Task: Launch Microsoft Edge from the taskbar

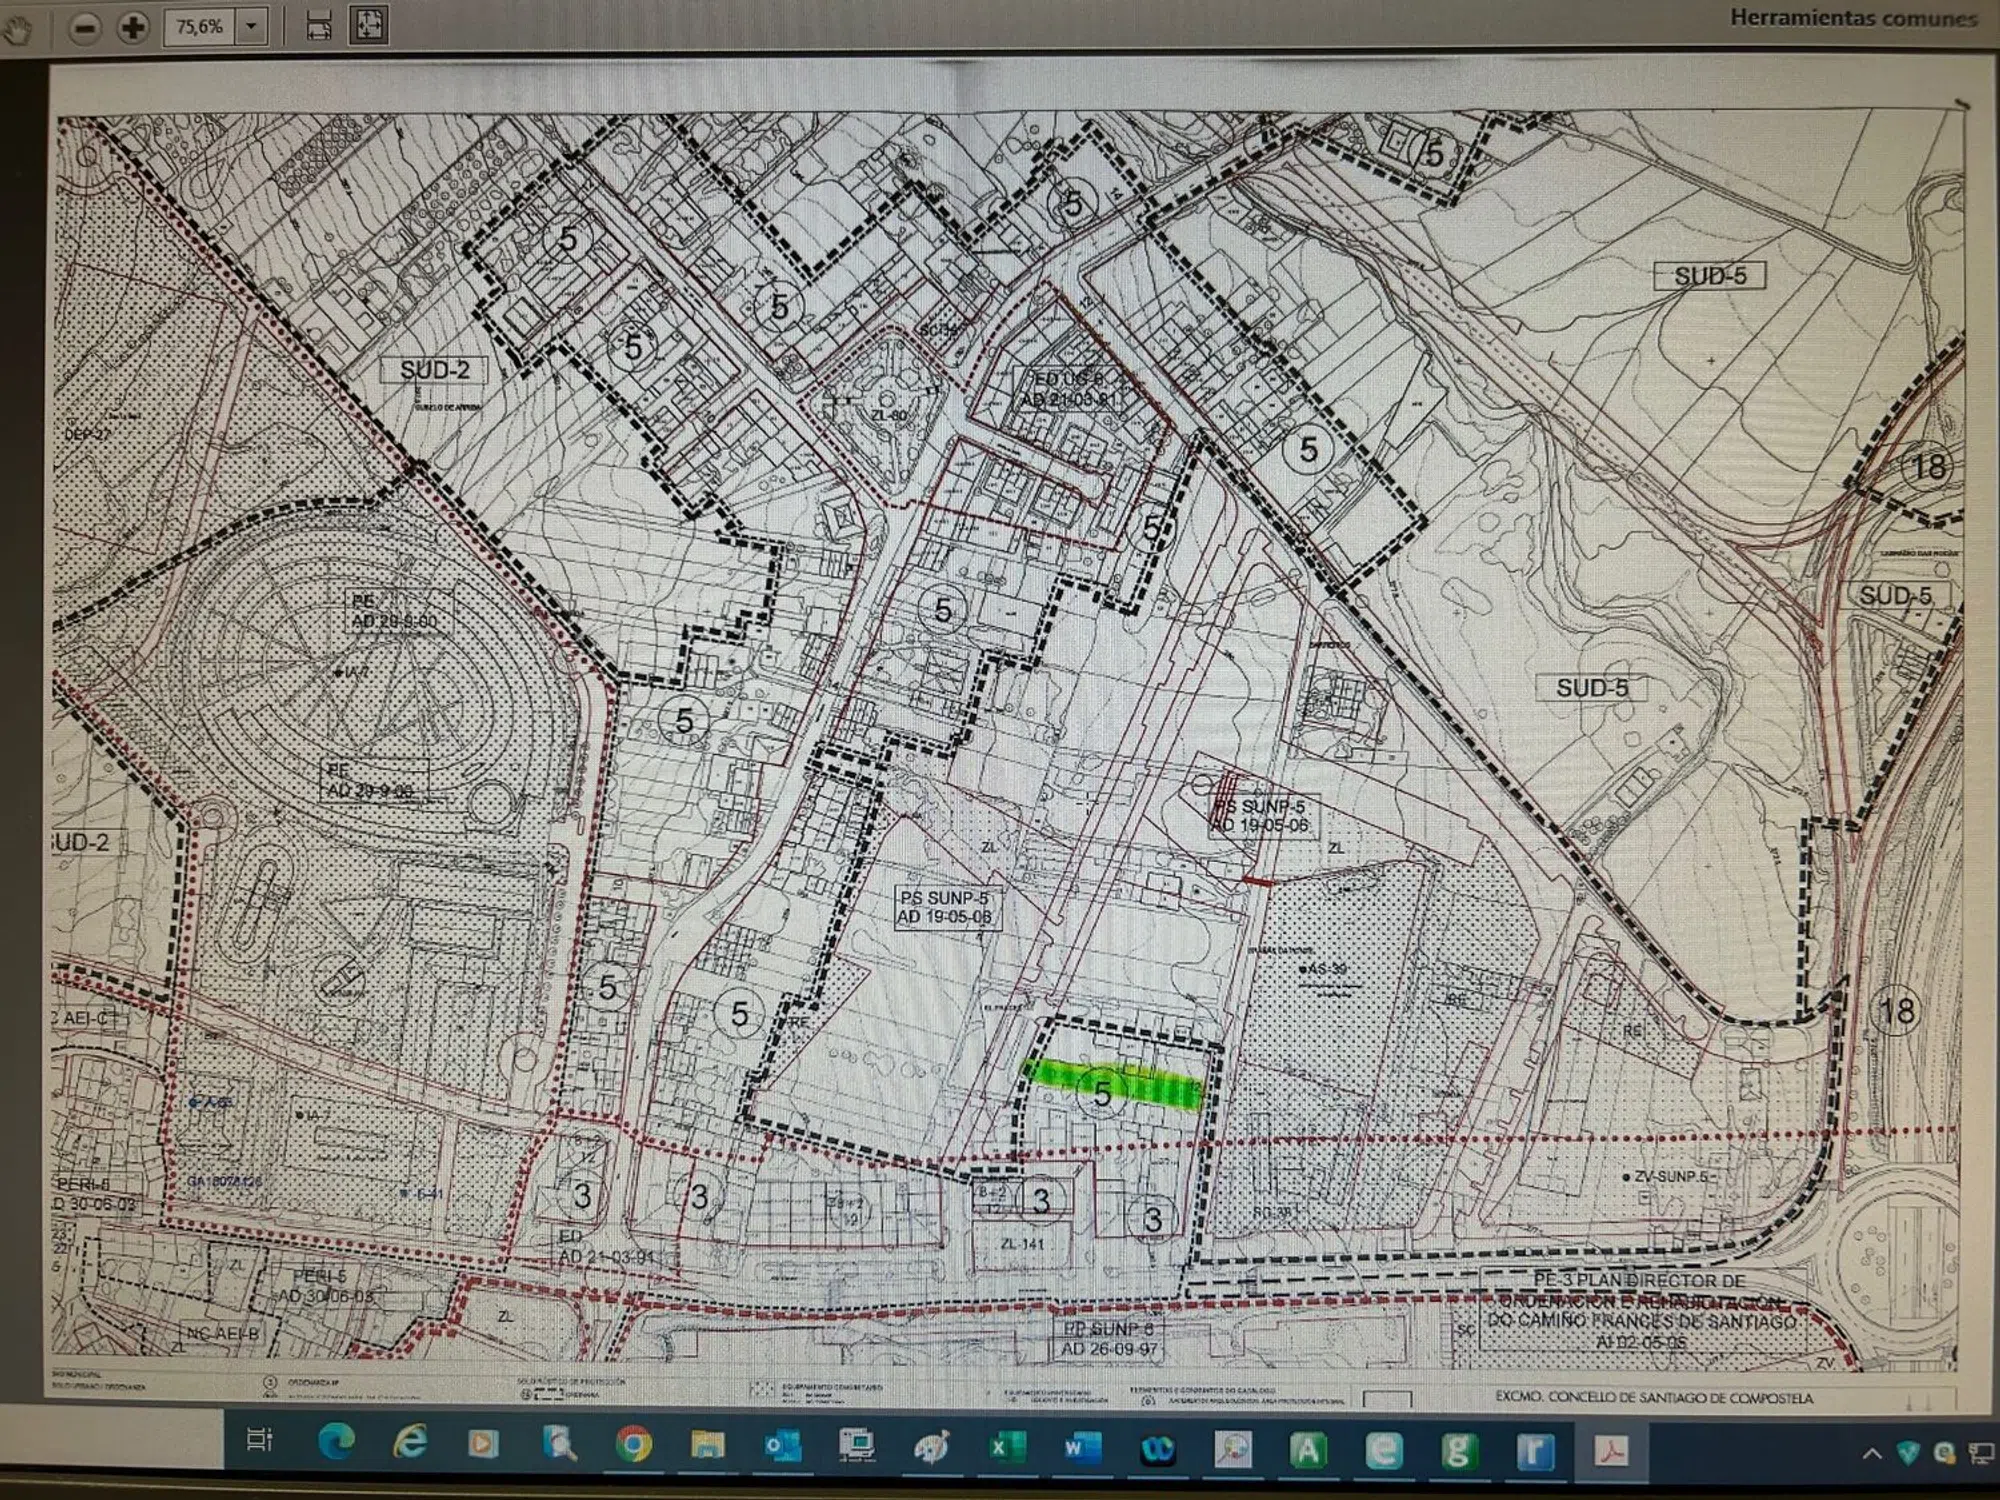Action: tap(335, 1441)
